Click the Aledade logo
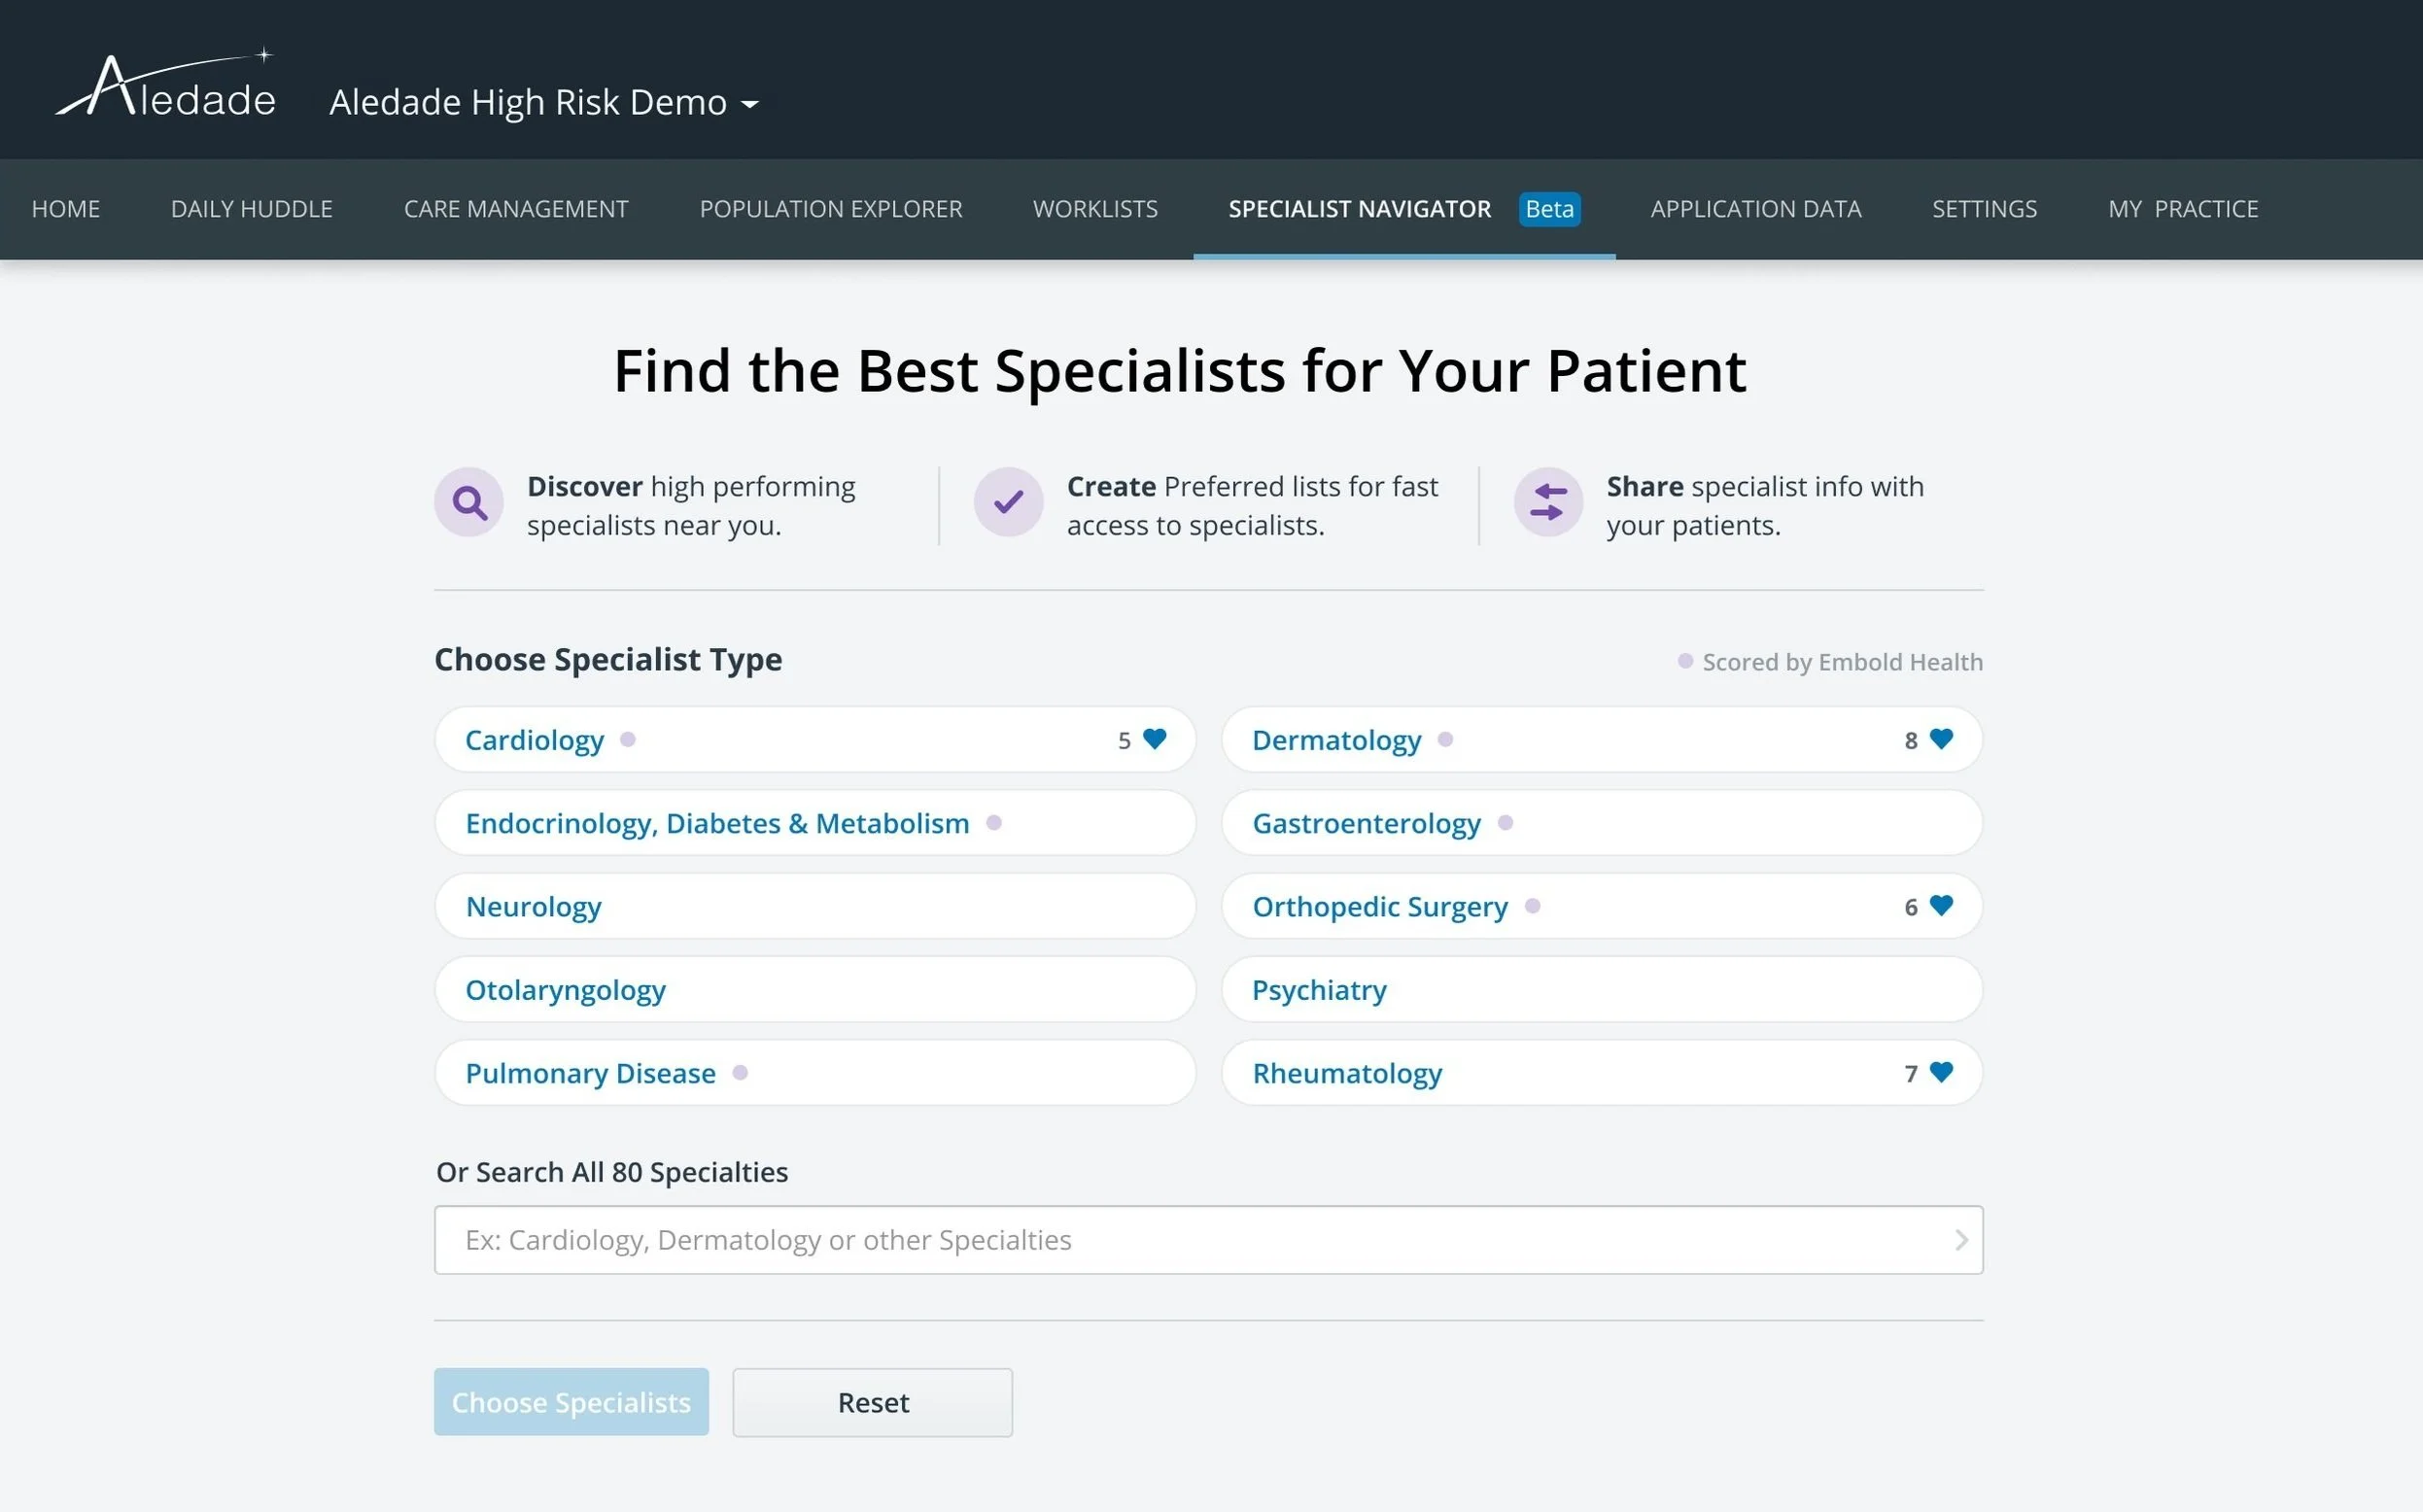The image size is (2423, 1512). click(x=166, y=88)
